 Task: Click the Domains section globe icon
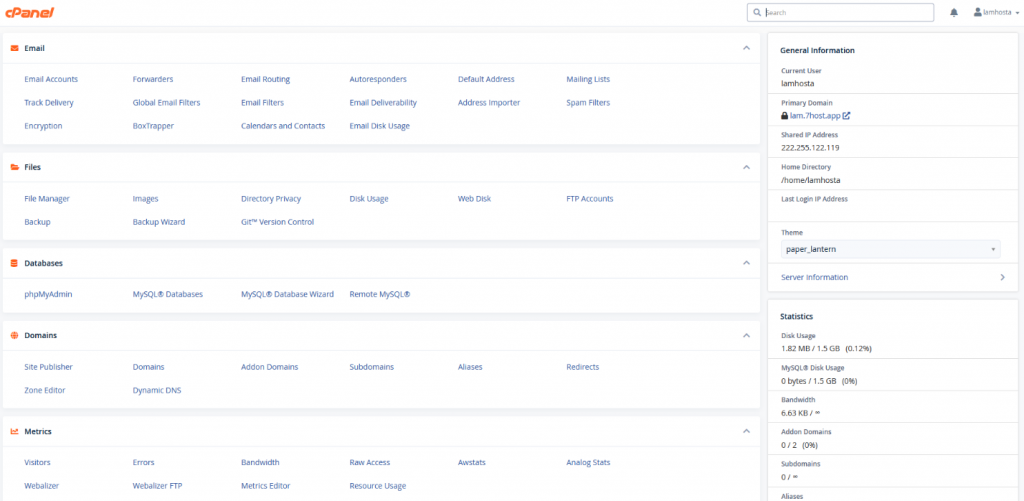pos(14,335)
